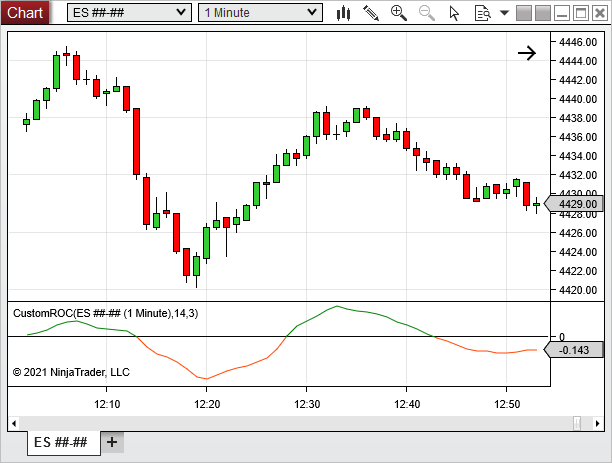Click the zoom out magnifier
612x463 pixels.
pos(427,13)
